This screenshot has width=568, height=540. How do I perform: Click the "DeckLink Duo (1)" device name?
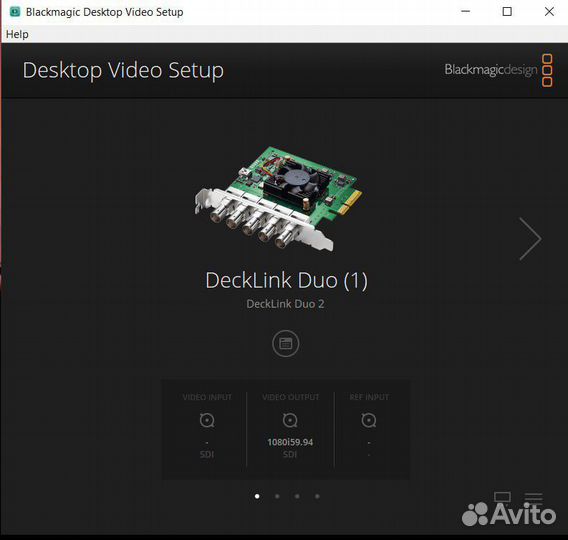[286, 280]
